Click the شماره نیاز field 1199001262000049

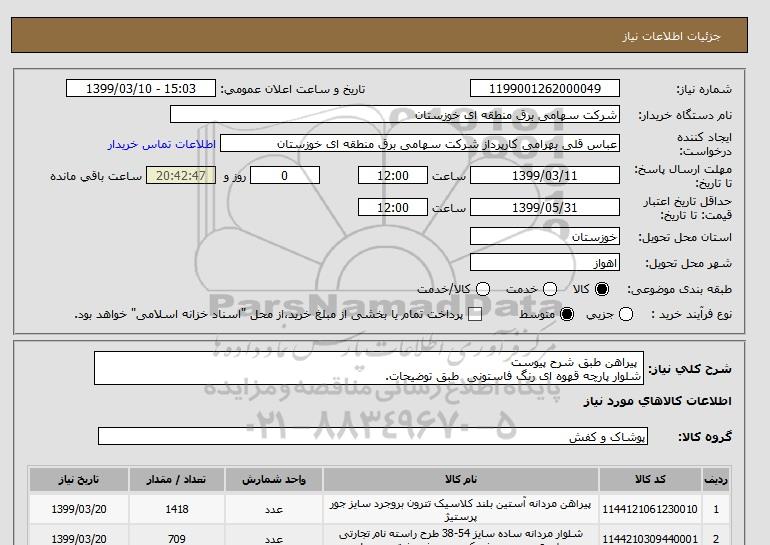(x=545, y=88)
